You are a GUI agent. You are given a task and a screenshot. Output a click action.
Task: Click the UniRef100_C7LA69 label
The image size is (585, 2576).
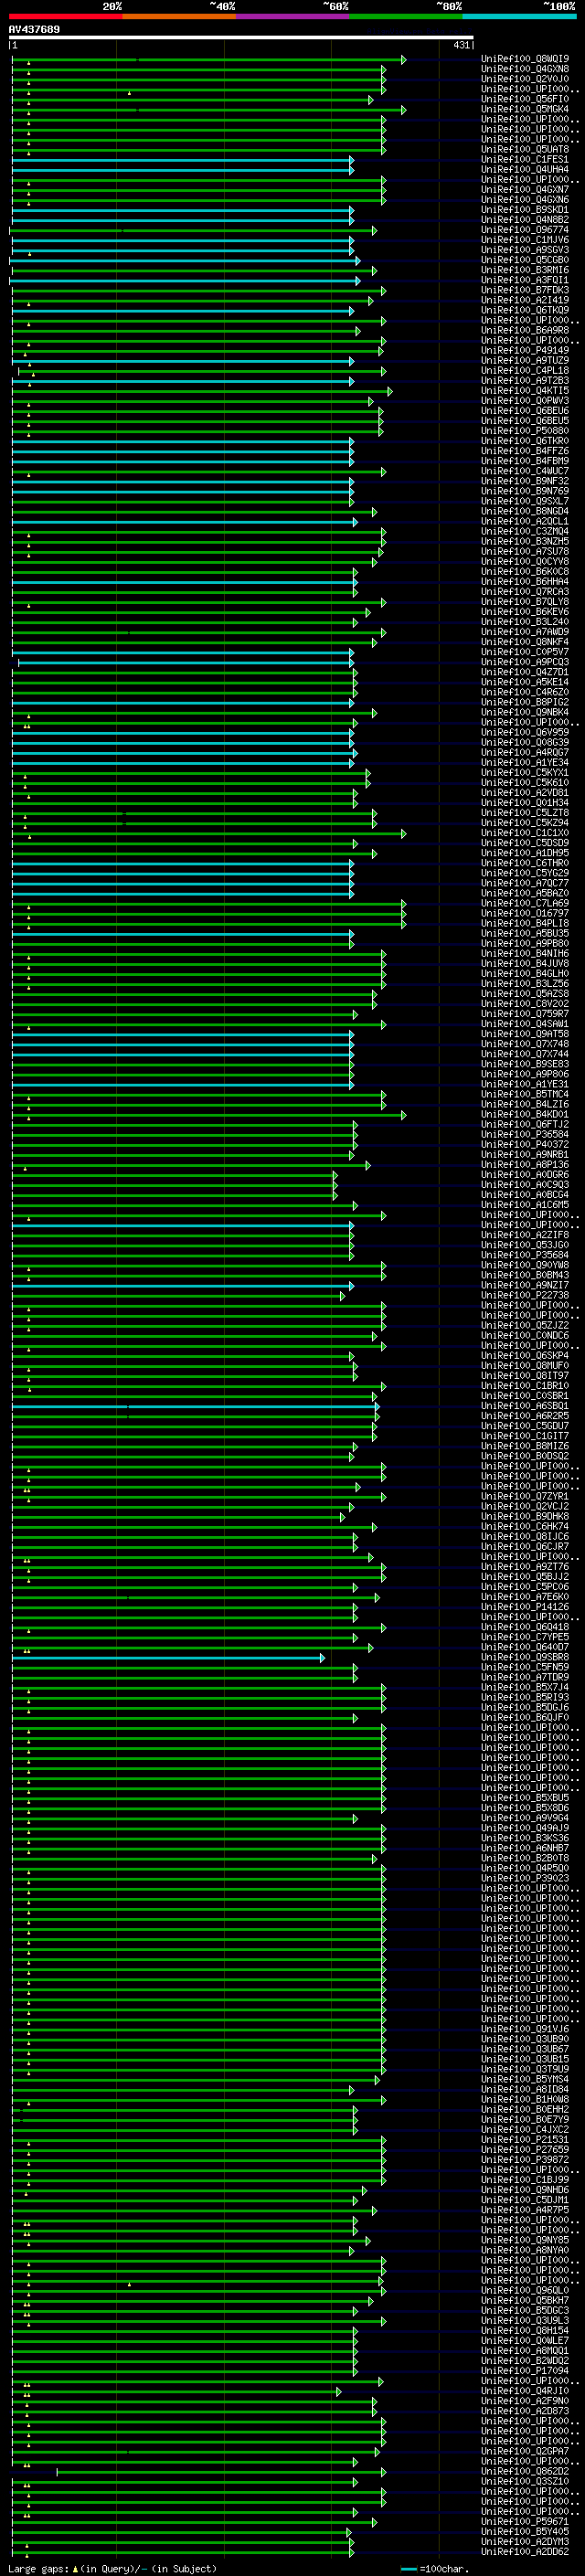(525, 903)
